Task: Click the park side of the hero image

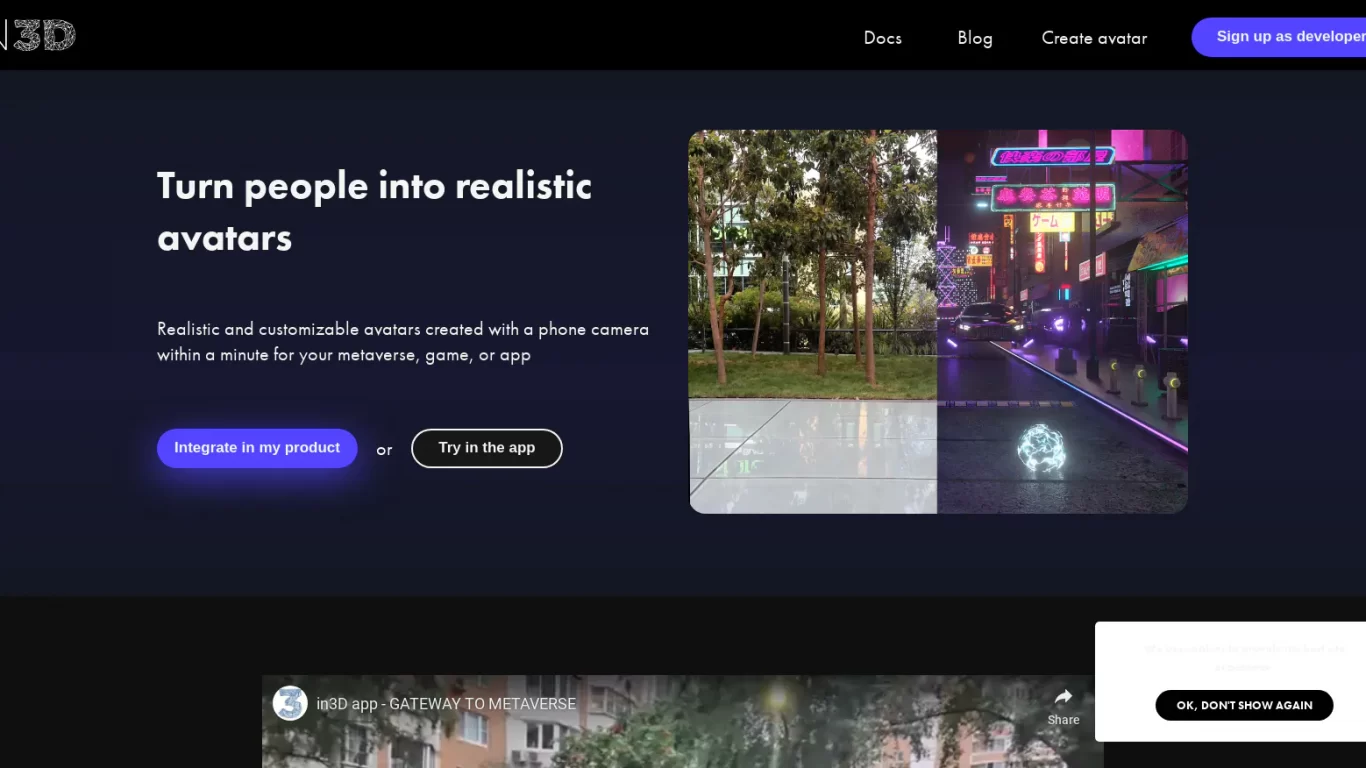Action: [x=812, y=300]
